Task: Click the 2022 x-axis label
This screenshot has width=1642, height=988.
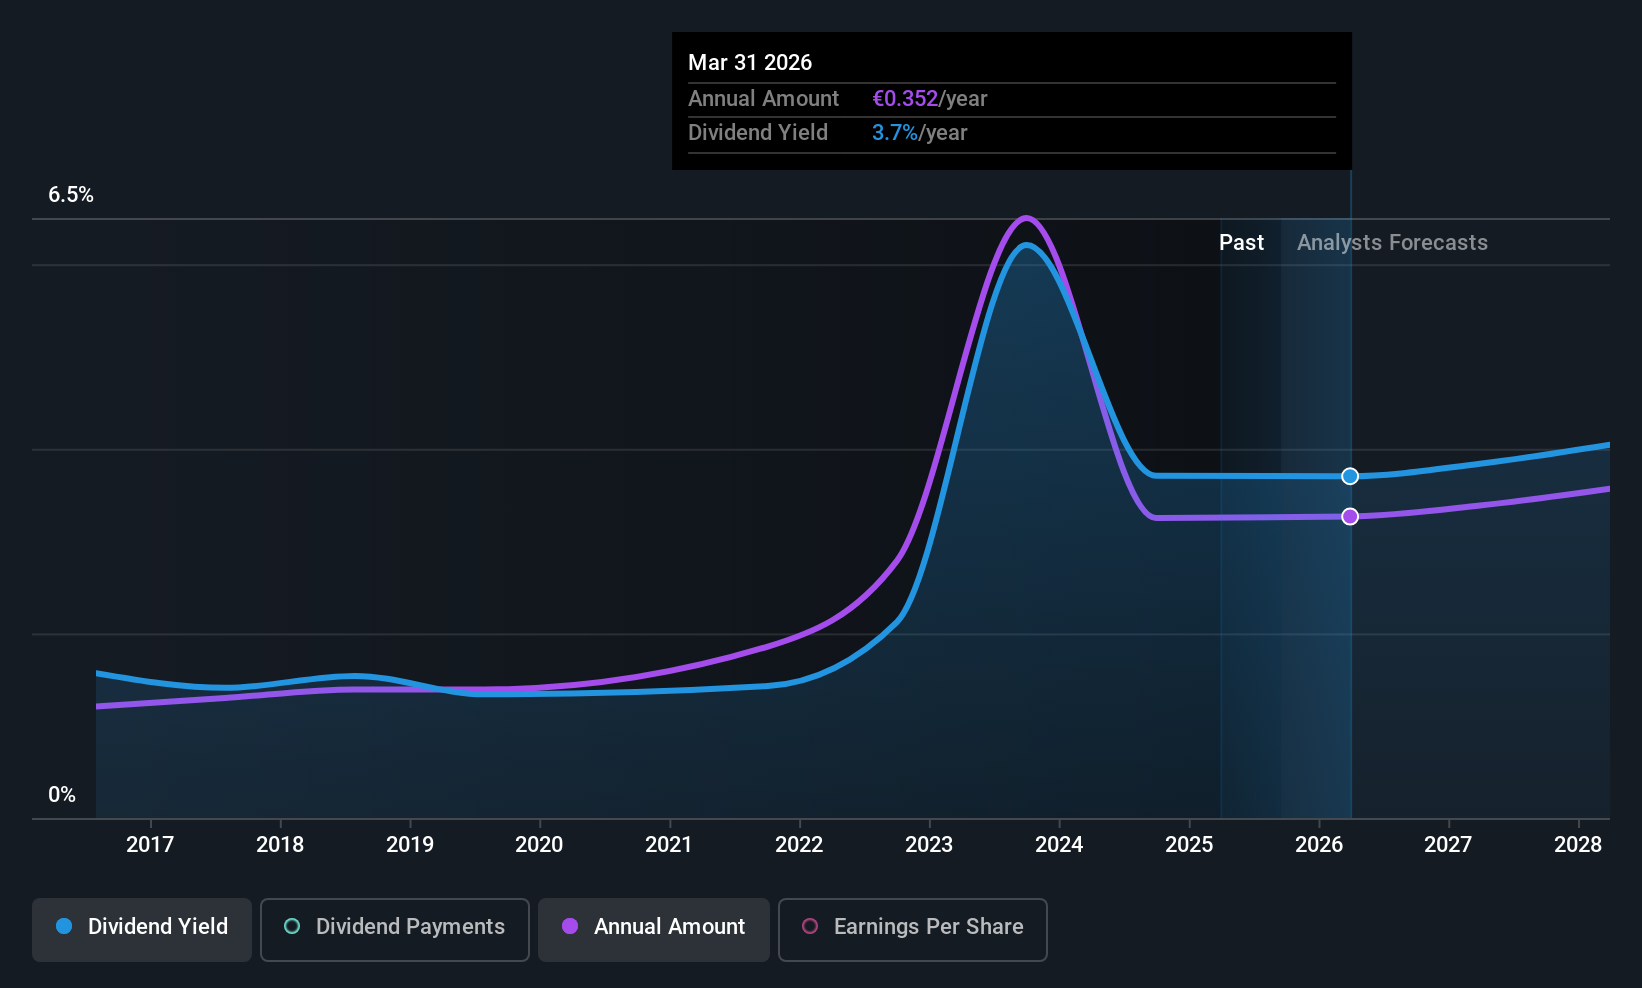Action: 799,844
